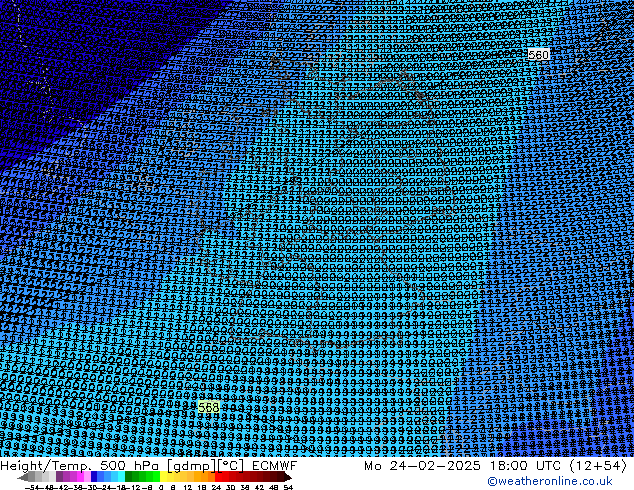Click the Height/Temp. 500 hPa title text
634x490 pixels.
coord(81,466)
